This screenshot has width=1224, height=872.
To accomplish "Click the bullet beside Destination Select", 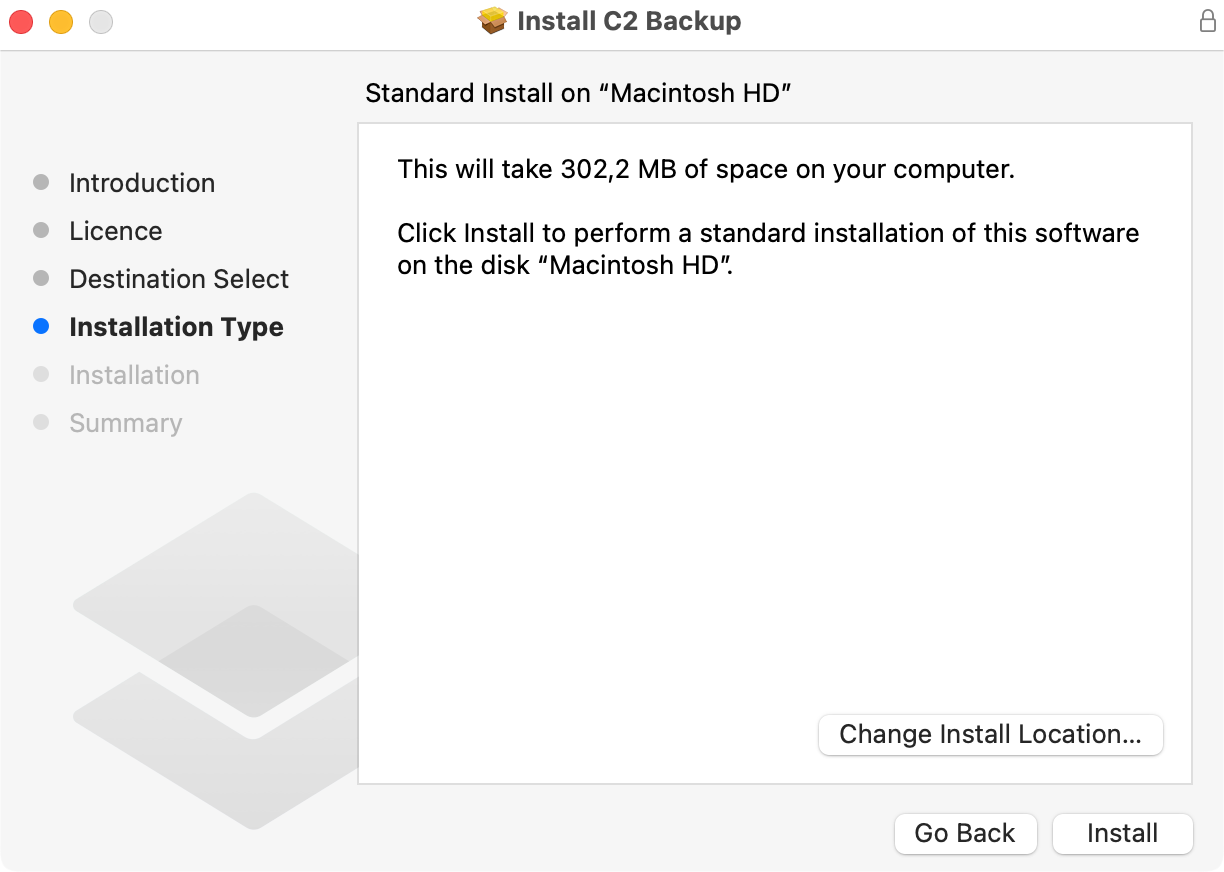I will (41, 278).
